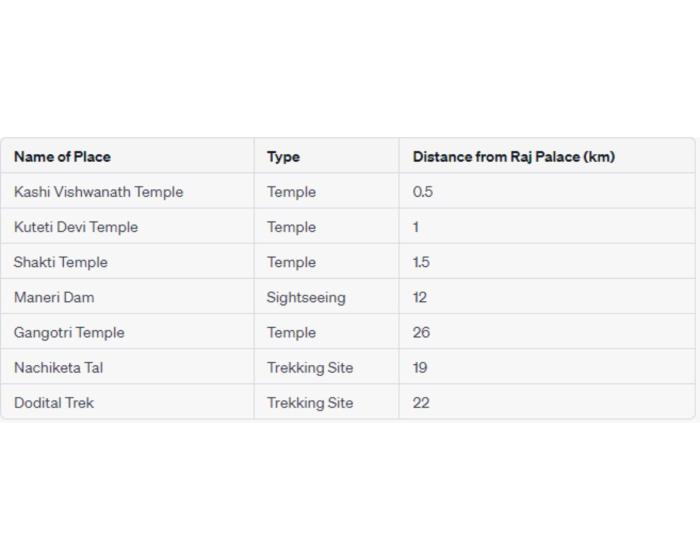Click the Type cell in Kashi Vishwanath row
700x560 pixels.
[291, 192]
